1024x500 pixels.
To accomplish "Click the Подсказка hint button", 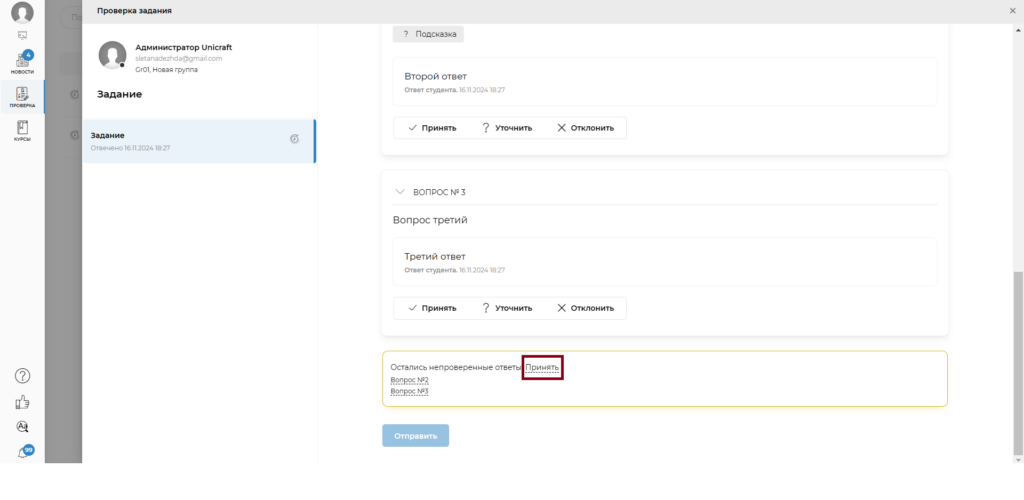I will pyautogui.click(x=428, y=34).
